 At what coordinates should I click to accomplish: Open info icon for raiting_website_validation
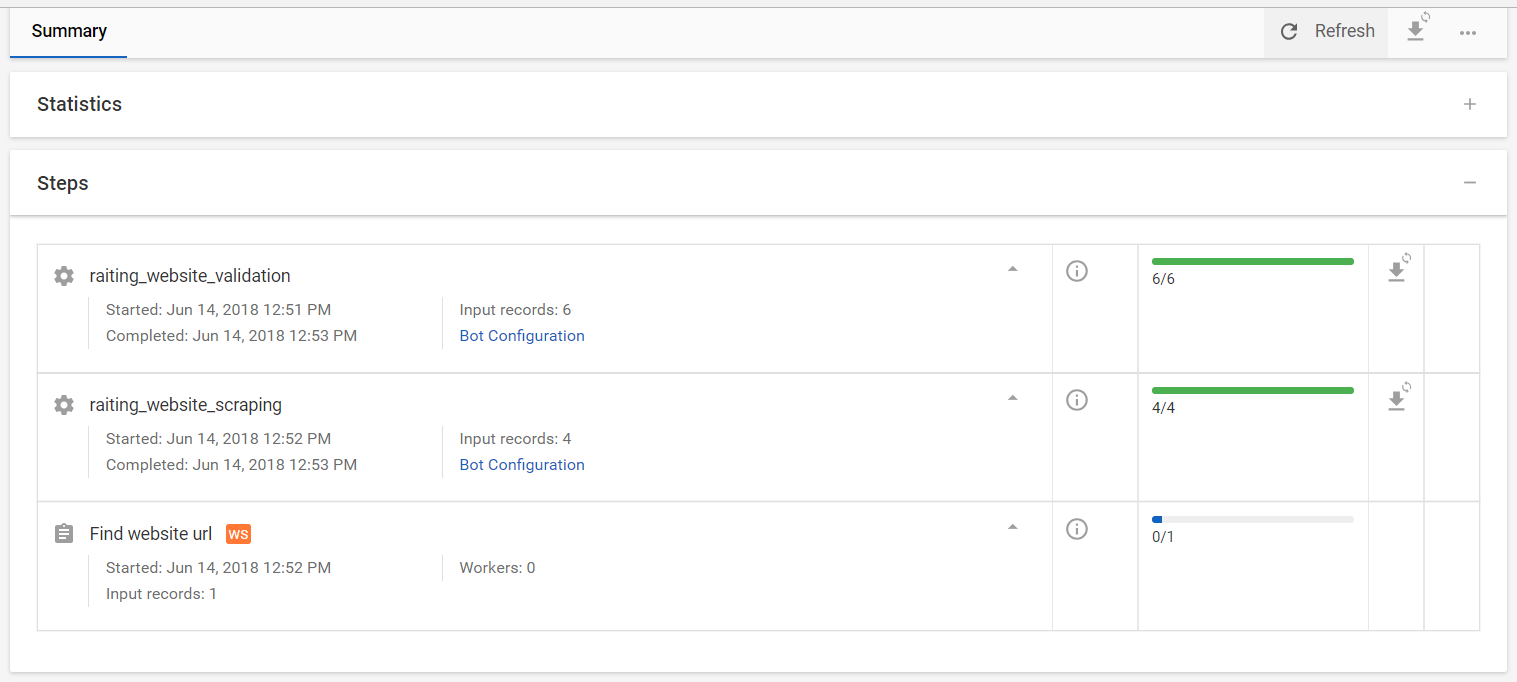point(1077,271)
